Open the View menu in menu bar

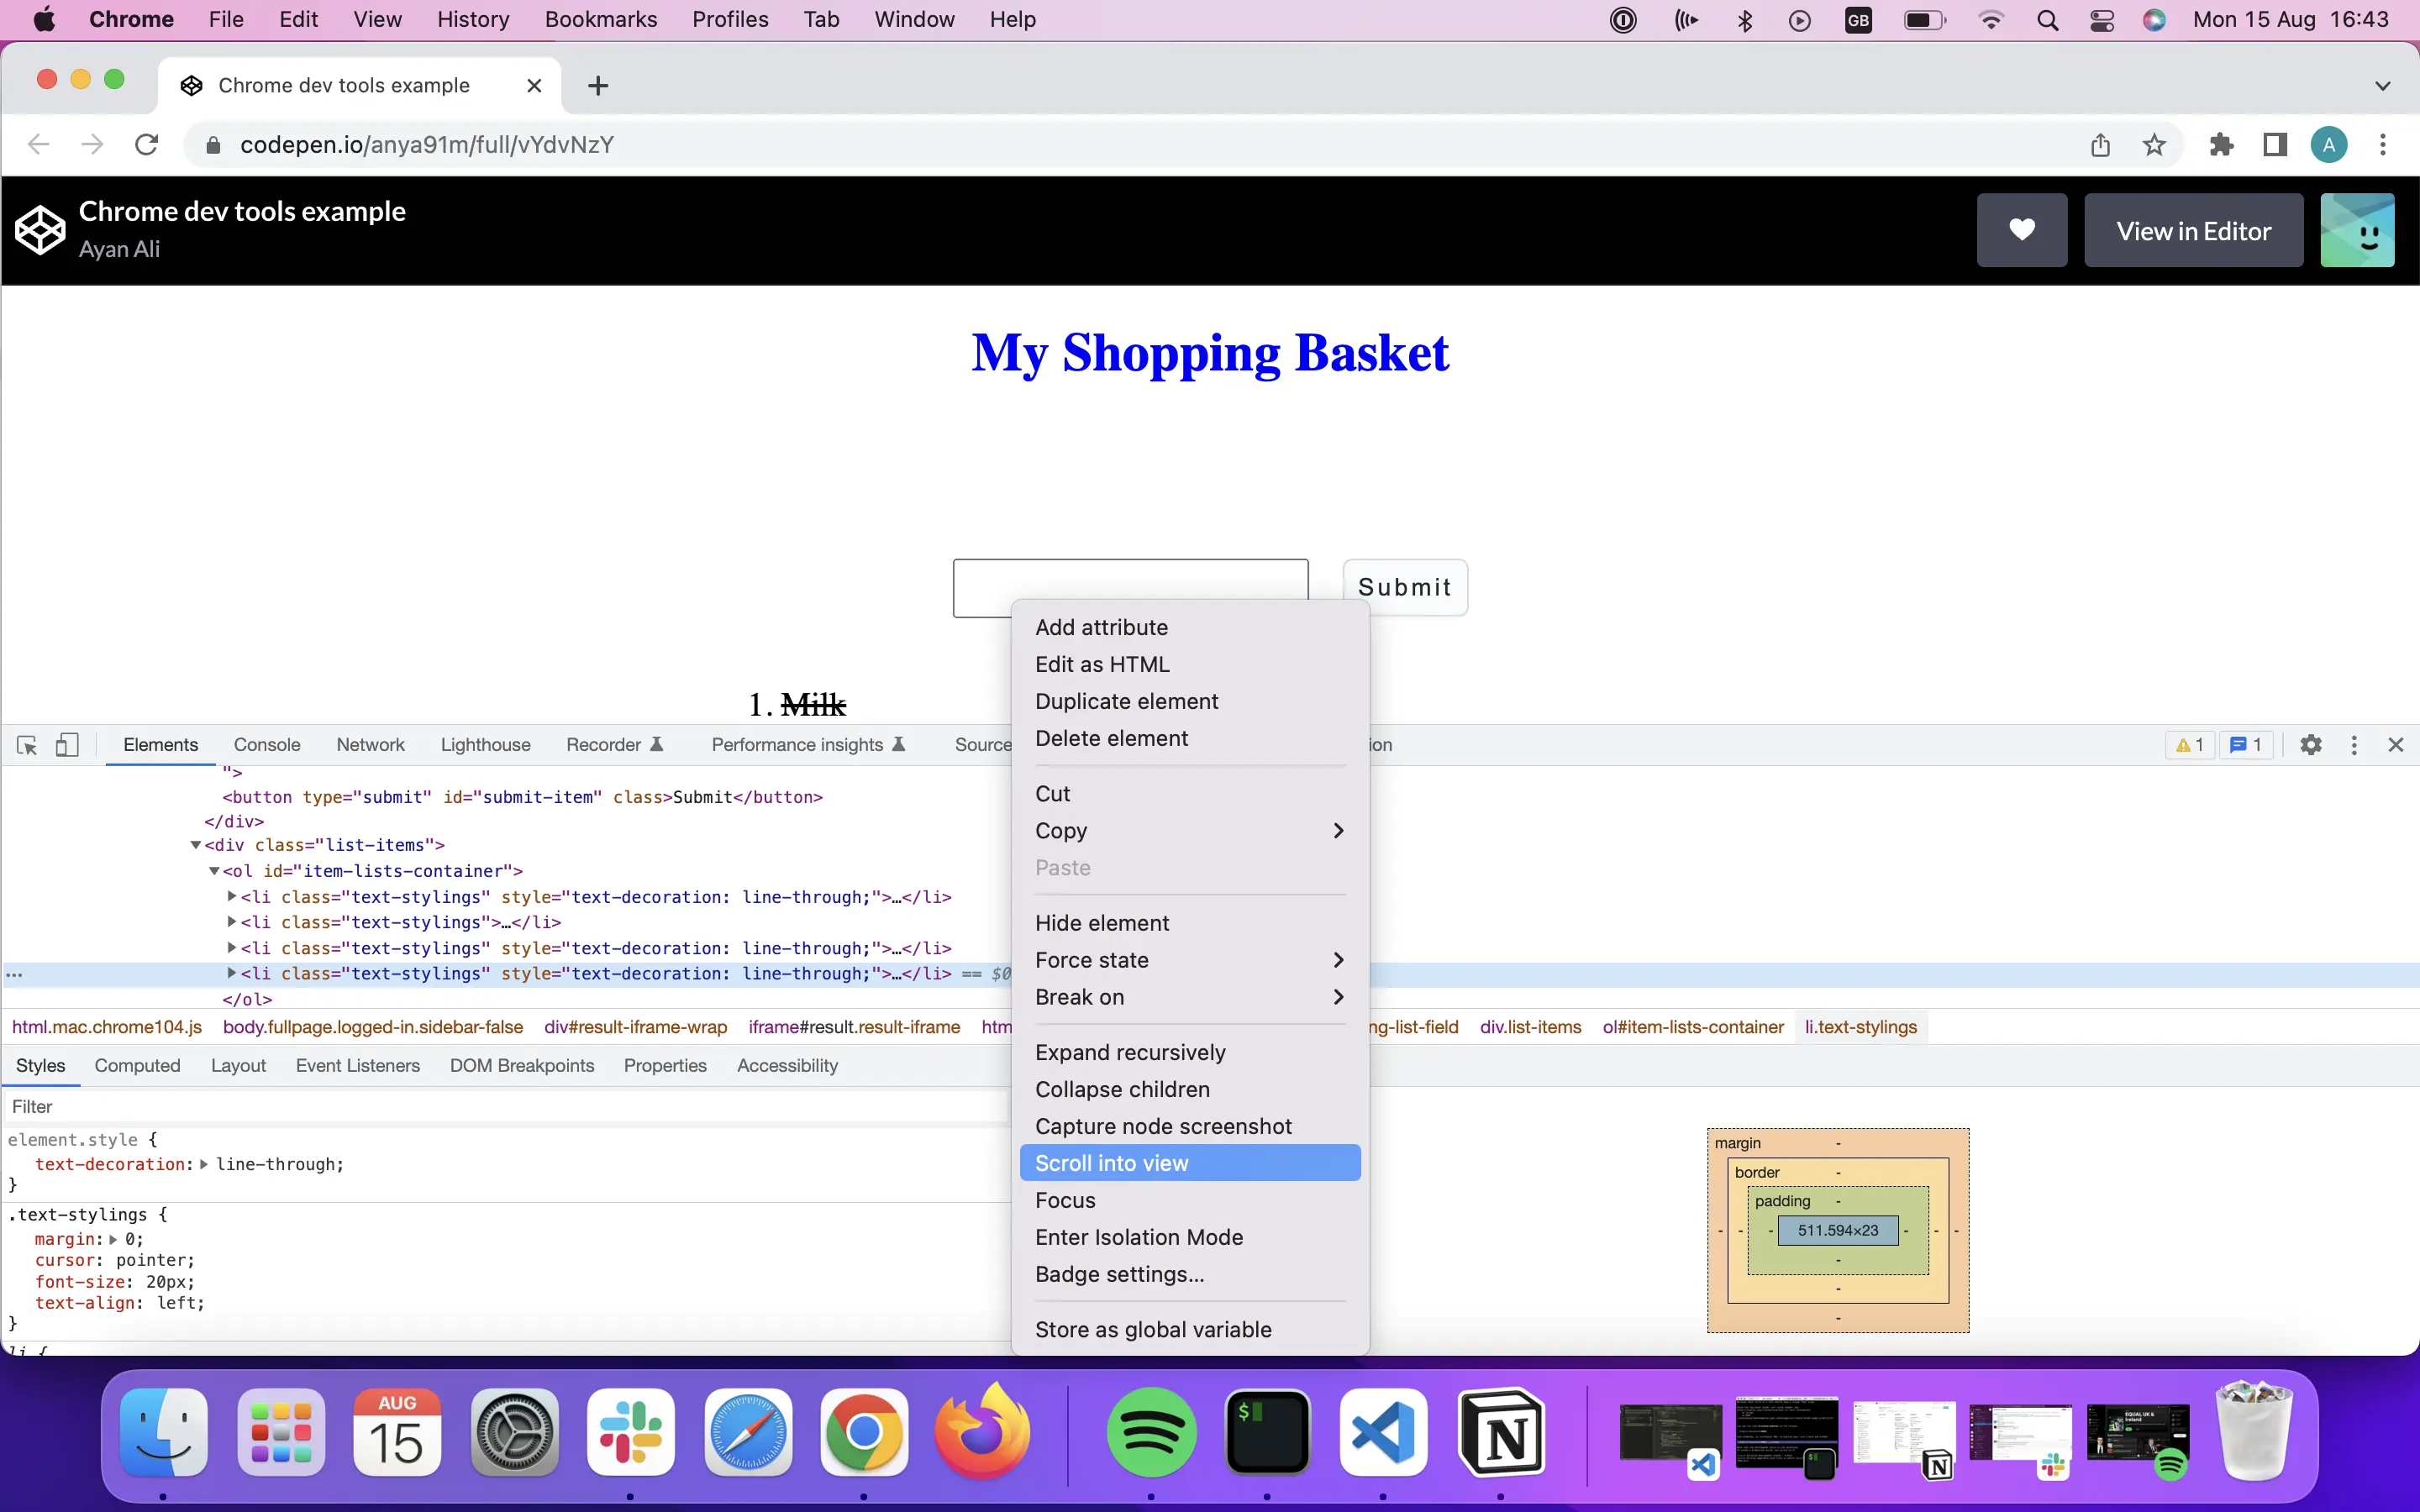tap(377, 20)
